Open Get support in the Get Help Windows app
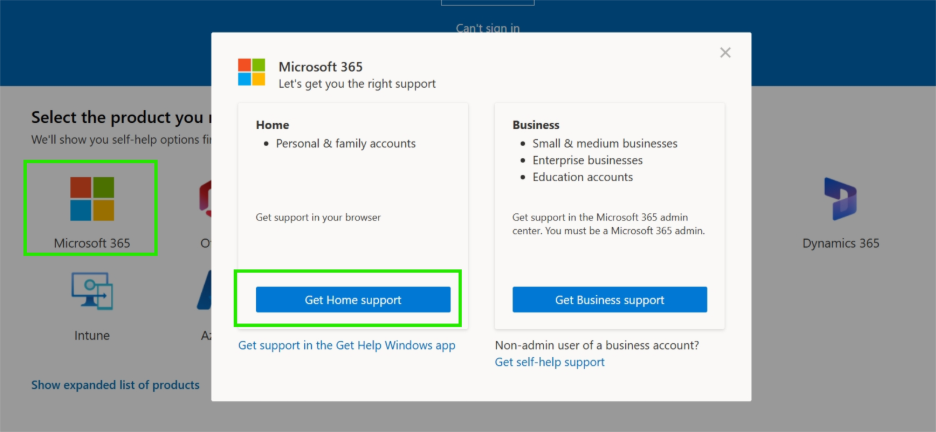The width and height of the screenshot is (936, 432). coord(347,345)
